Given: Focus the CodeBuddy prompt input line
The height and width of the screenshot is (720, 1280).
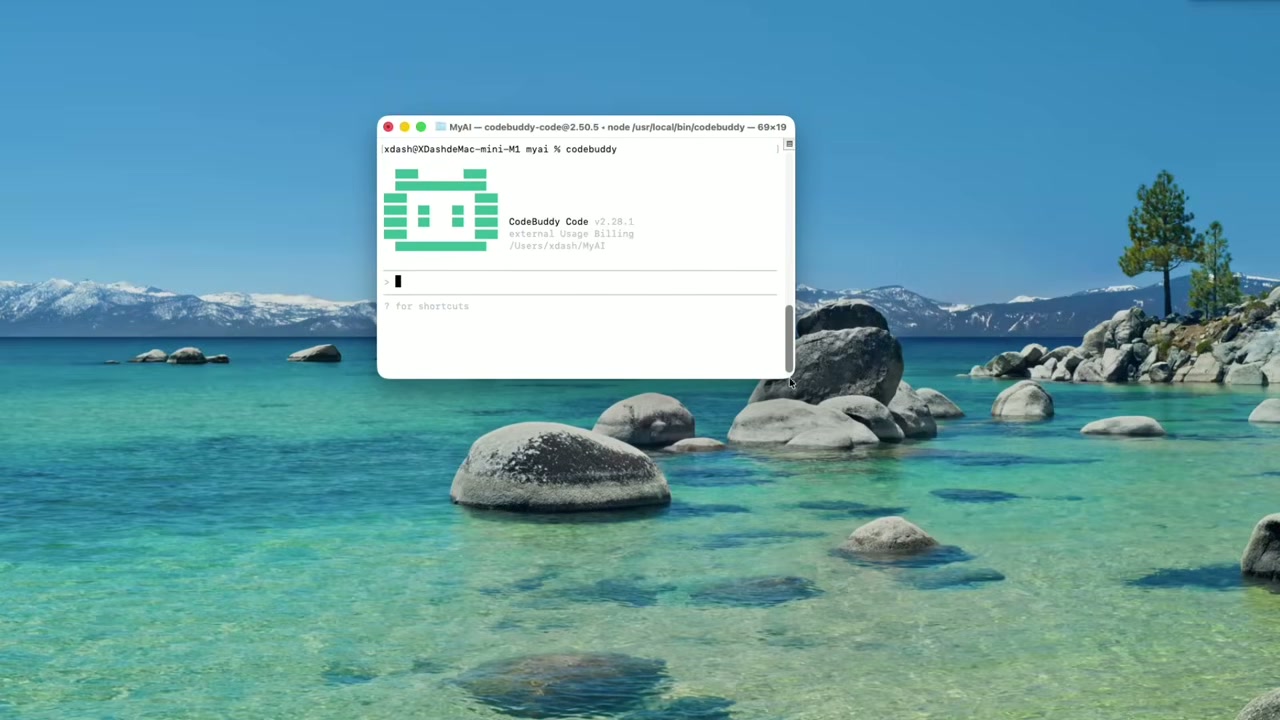Looking at the screenshot, I should 580,282.
